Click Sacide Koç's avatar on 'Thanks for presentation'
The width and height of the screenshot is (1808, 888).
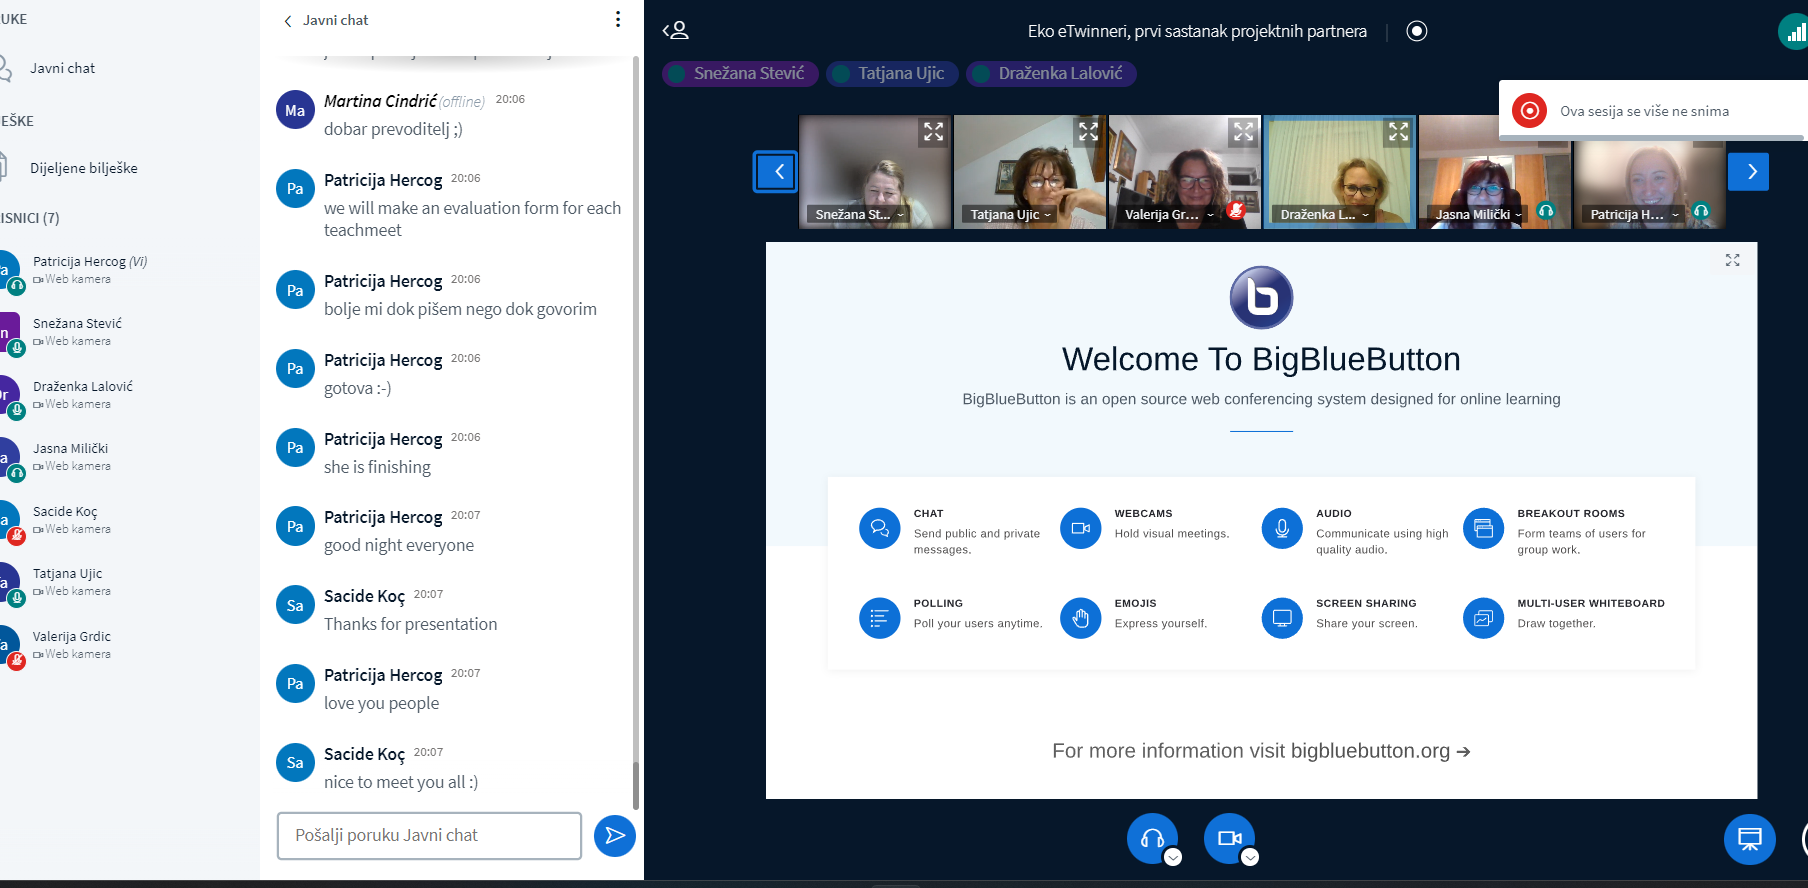pyautogui.click(x=295, y=605)
